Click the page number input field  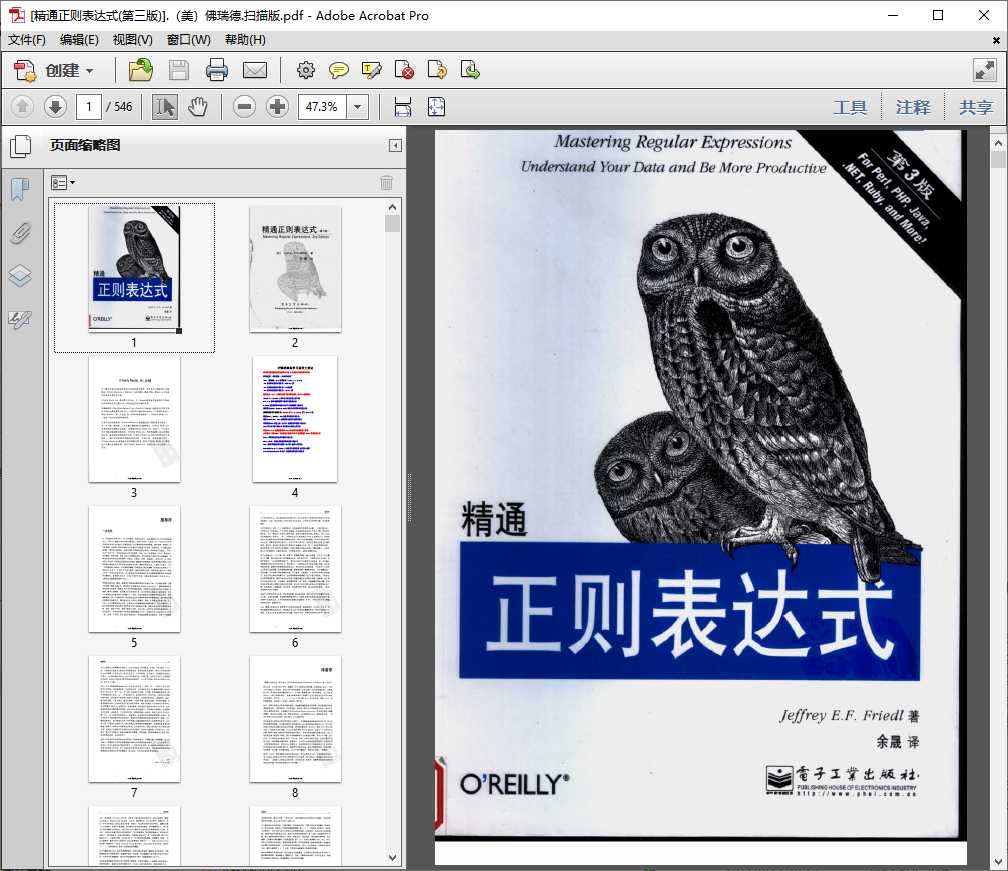(89, 107)
